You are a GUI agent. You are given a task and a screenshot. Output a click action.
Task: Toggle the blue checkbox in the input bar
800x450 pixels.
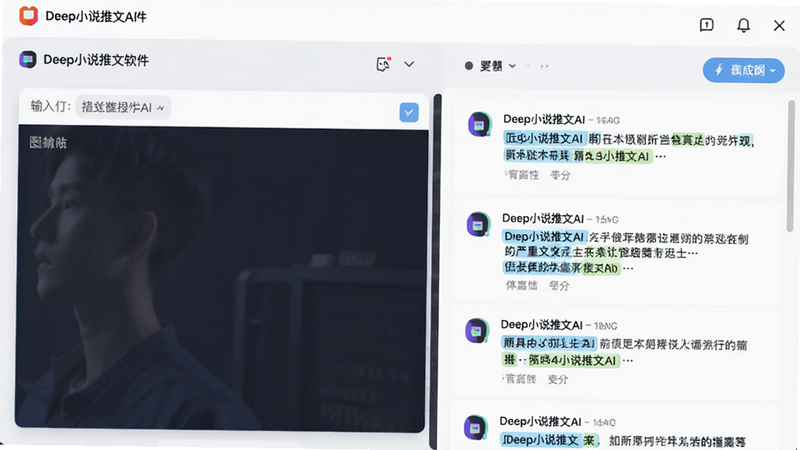[409, 112]
